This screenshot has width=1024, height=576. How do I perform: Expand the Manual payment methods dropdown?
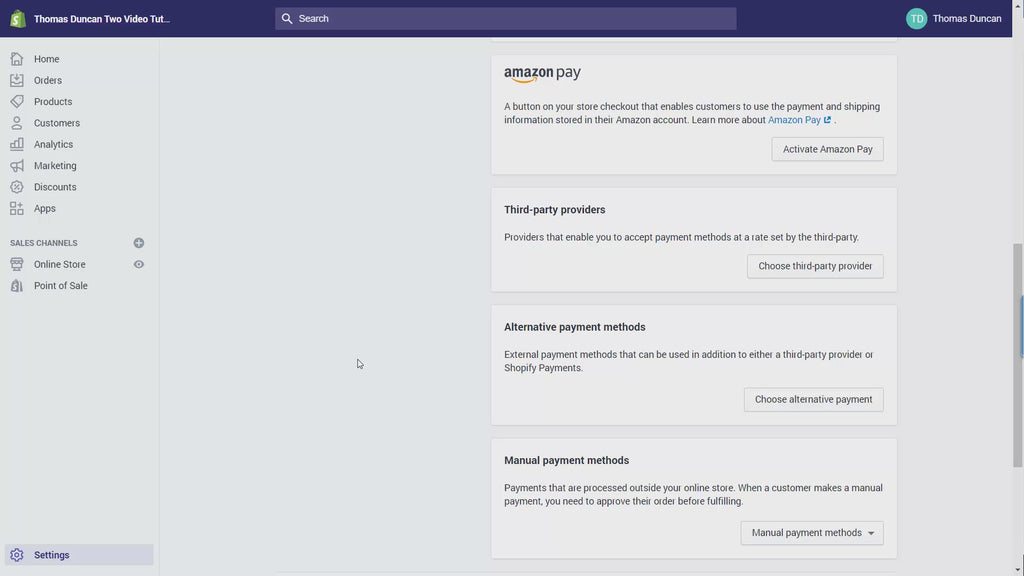pyautogui.click(x=812, y=533)
